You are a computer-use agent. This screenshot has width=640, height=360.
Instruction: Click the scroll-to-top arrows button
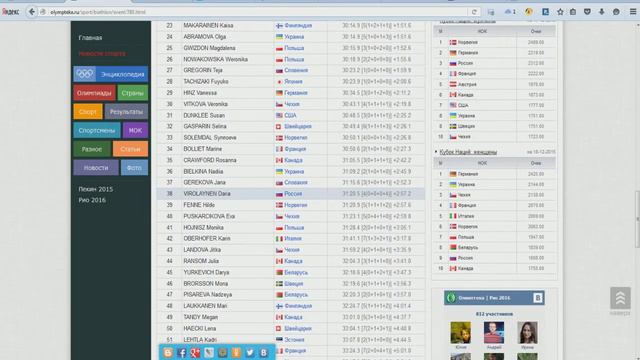point(620,298)
